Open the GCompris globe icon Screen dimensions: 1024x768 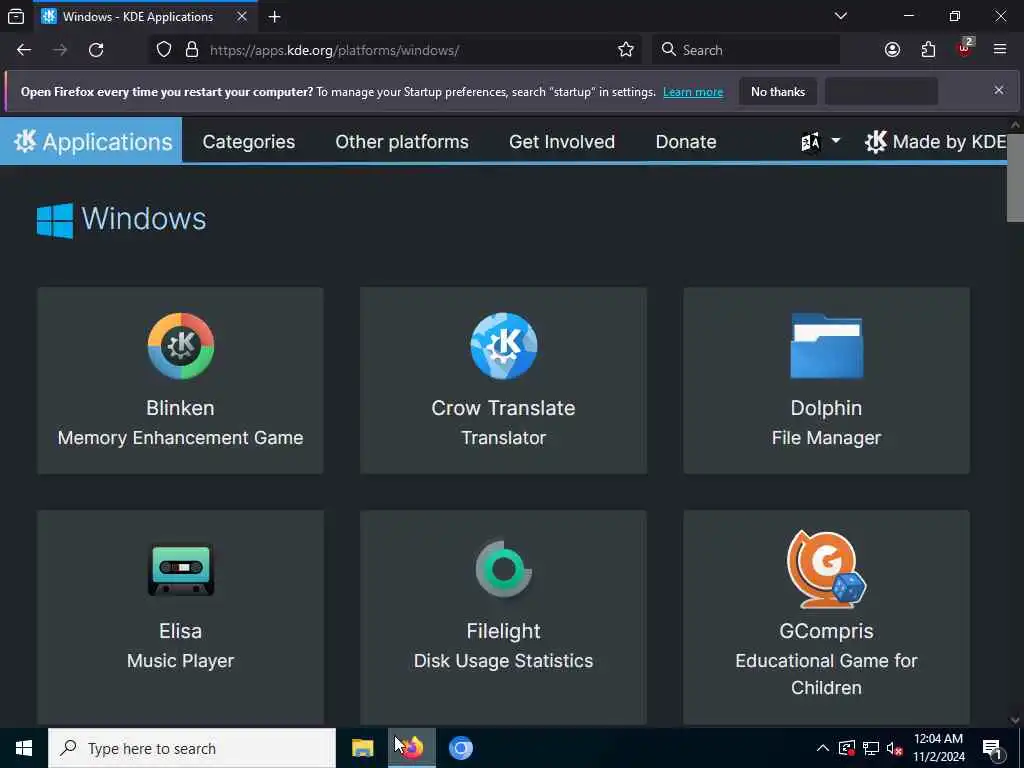826,569
